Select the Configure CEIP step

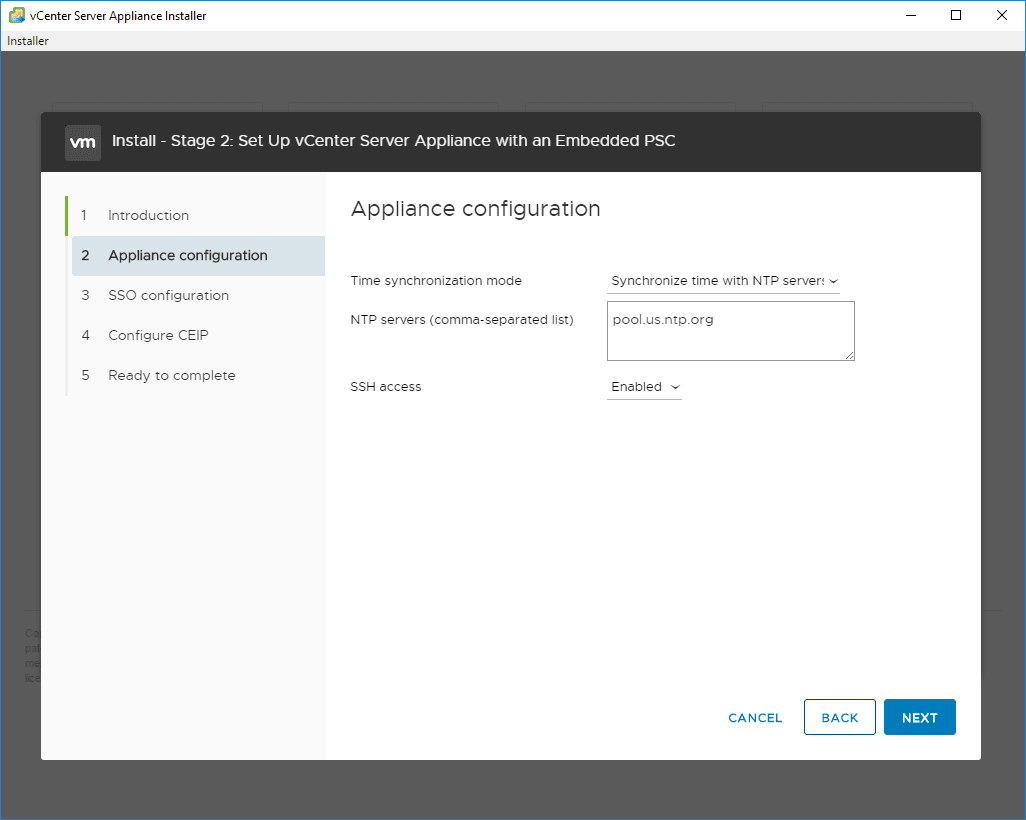pos(158,335)
